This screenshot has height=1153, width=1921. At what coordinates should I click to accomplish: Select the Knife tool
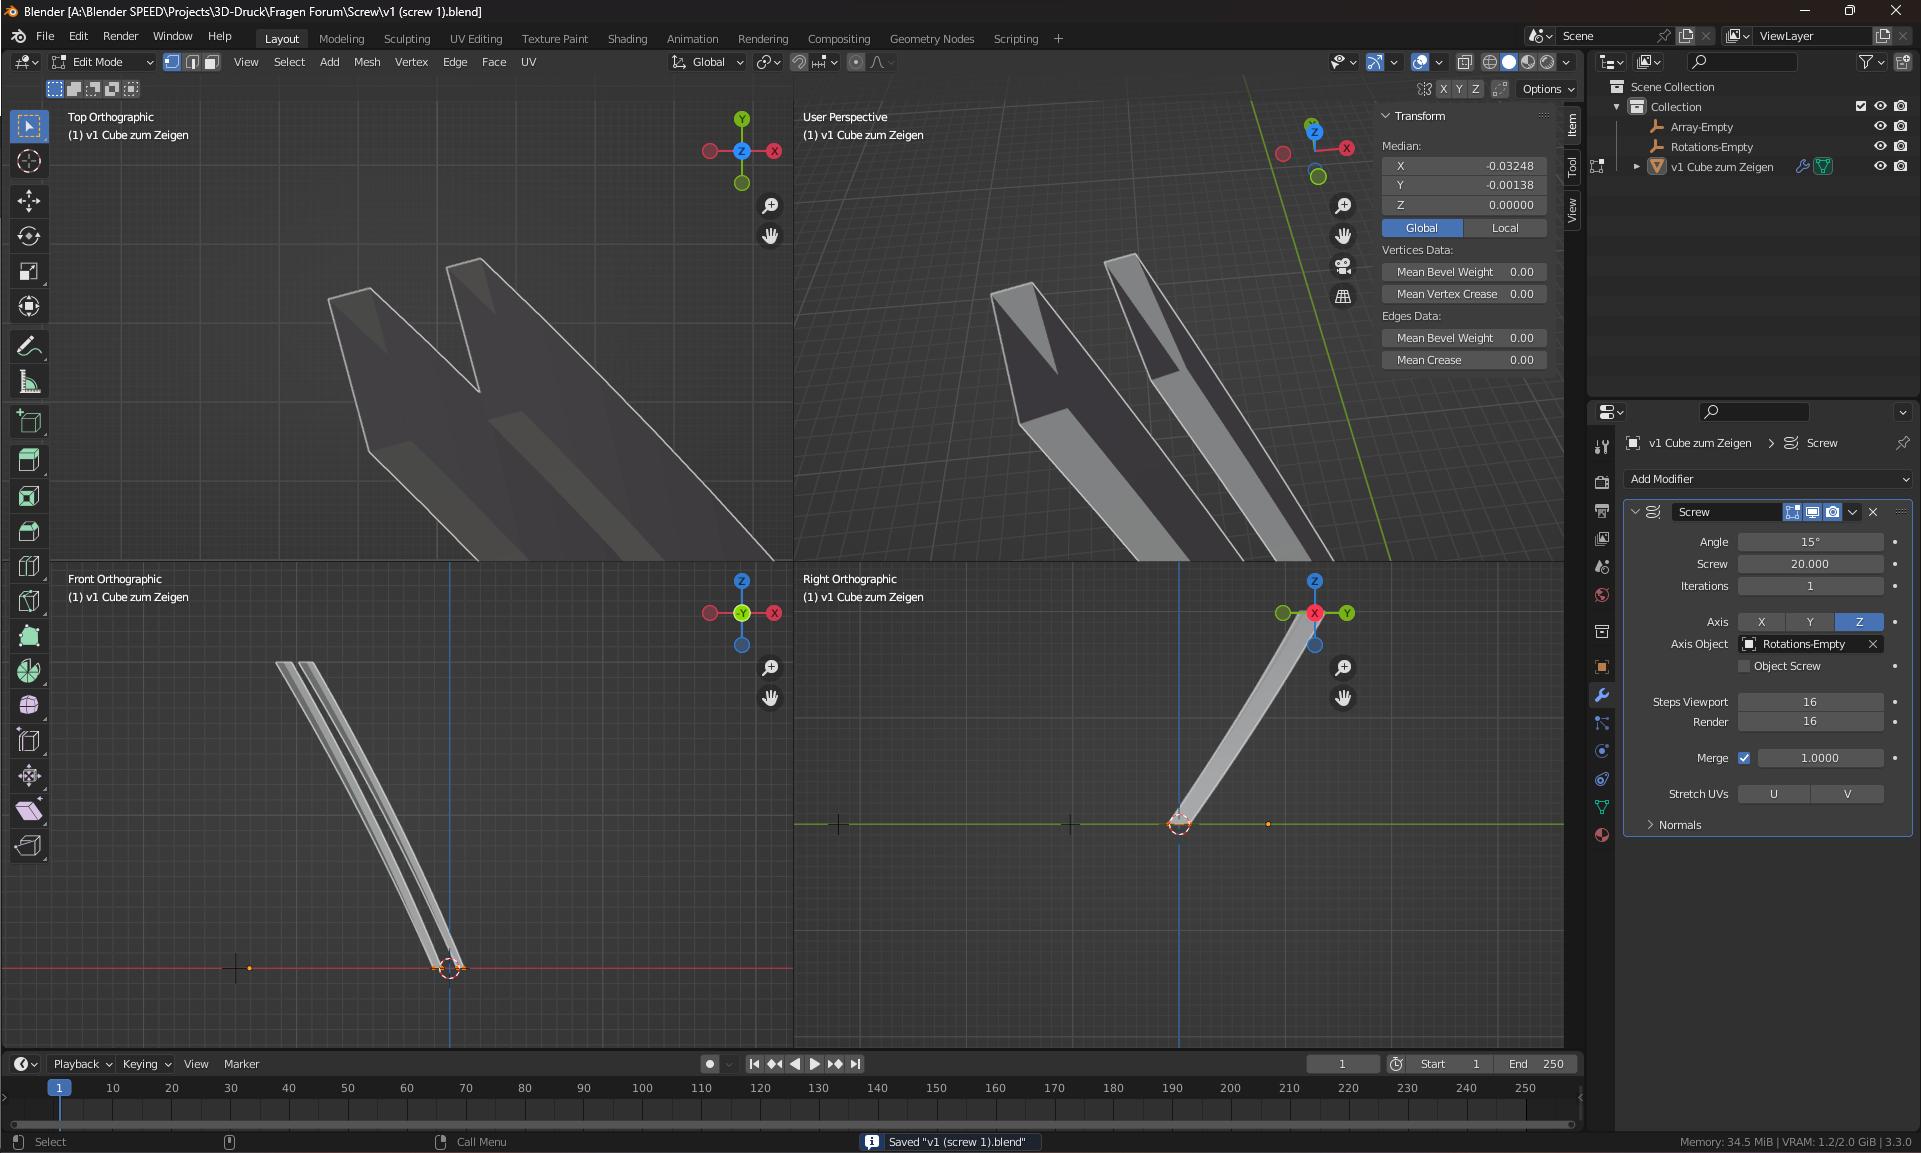(29, 601)
